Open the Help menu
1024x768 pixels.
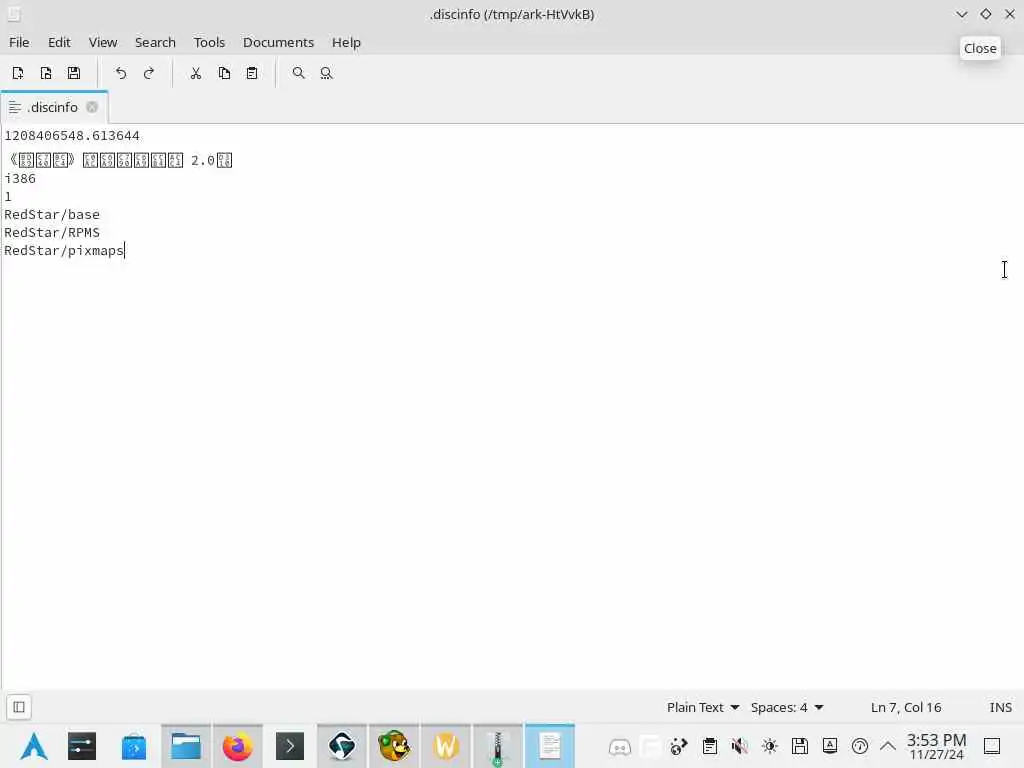pyautogui.click(x=346, y=42)
